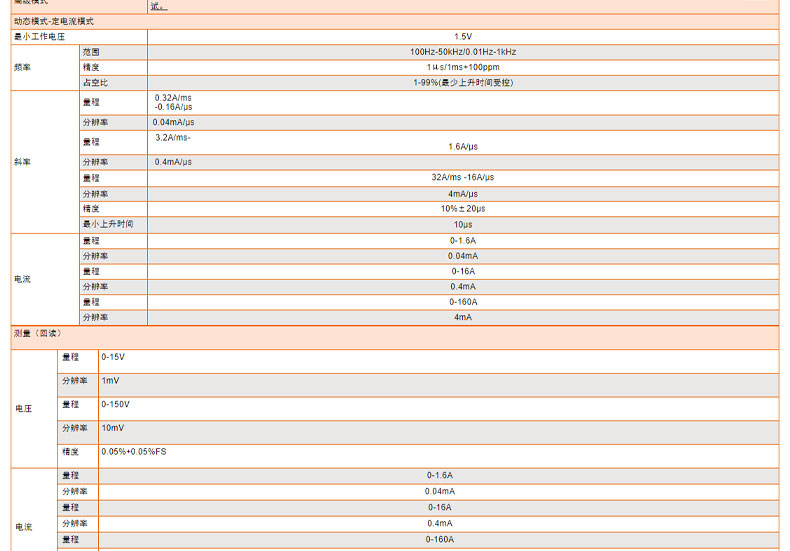Click the 0.04mA/μs resolution value
The width and height of the screenshot is (790, 551).
174,122
